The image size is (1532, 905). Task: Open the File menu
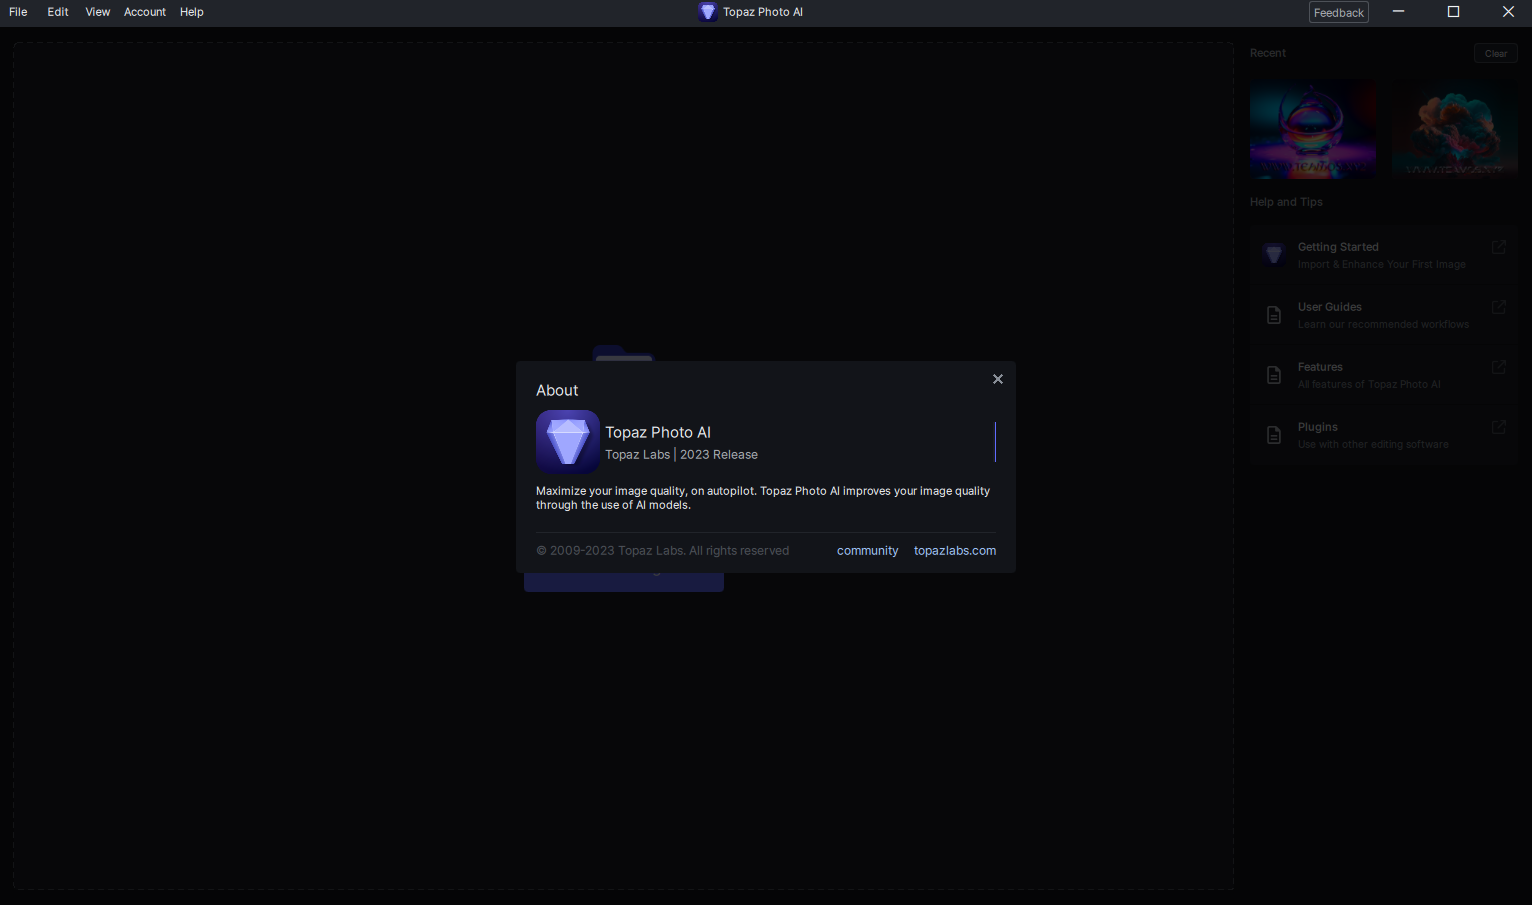coord(18,12)
